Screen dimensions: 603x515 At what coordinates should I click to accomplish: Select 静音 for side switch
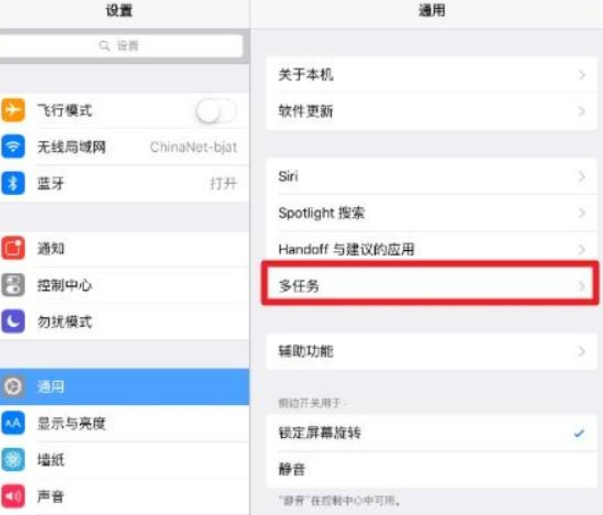[x=431, y=470]
